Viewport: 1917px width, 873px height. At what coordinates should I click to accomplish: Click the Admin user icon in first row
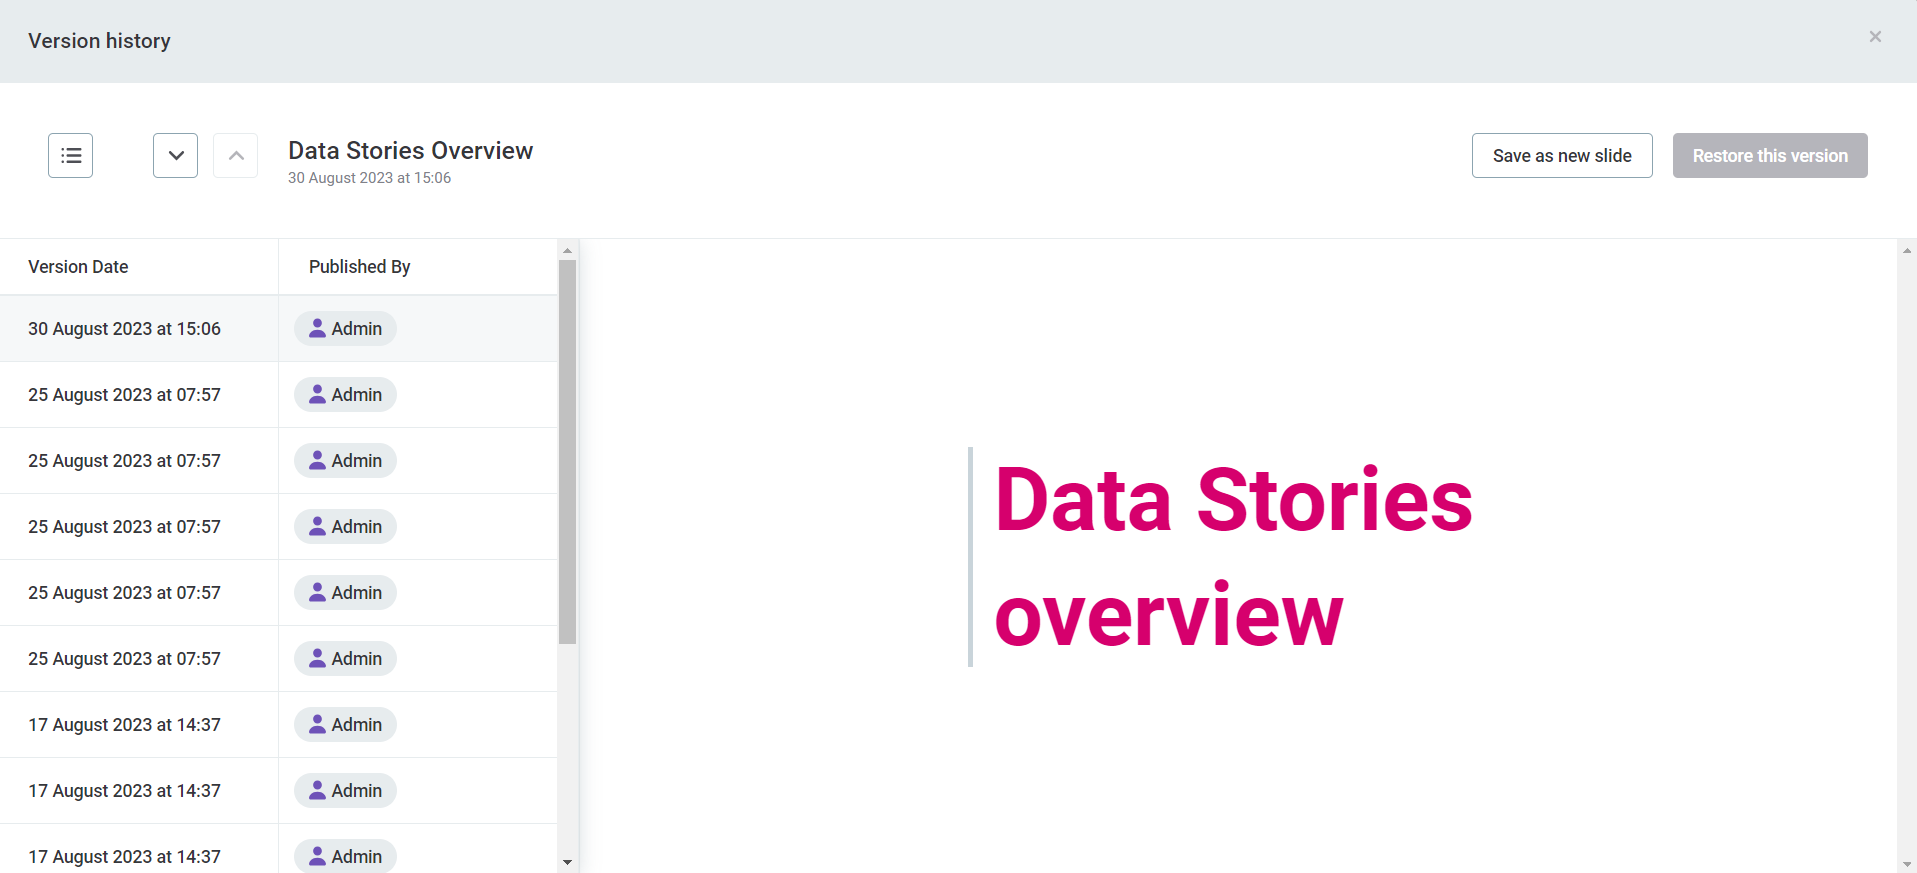tap(317, 329)
